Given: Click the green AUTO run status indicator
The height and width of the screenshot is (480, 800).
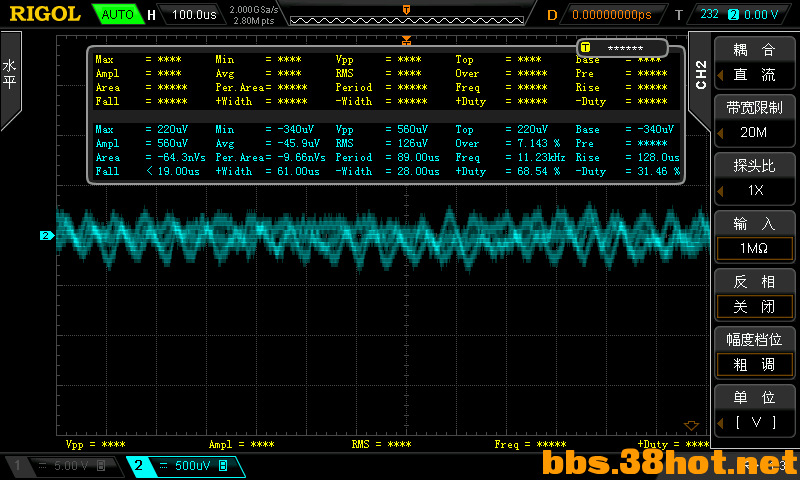Looking at the screenshot, I should pyautogui.click(x=117, y=14).
